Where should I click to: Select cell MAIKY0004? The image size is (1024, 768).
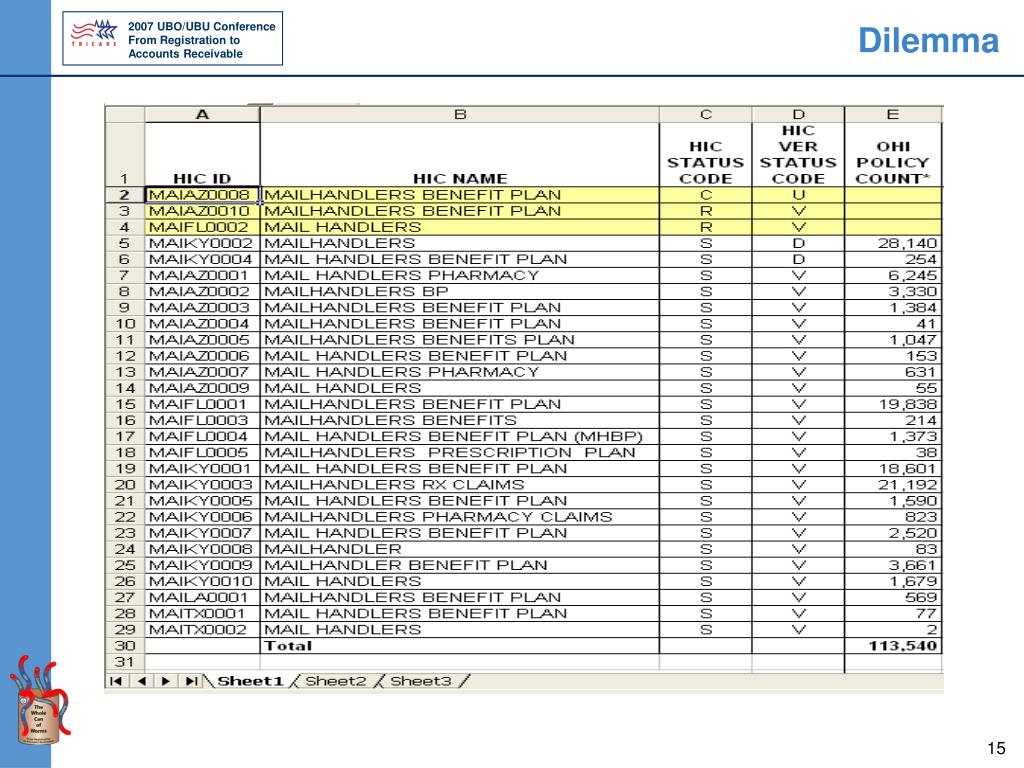click(202, 259)
